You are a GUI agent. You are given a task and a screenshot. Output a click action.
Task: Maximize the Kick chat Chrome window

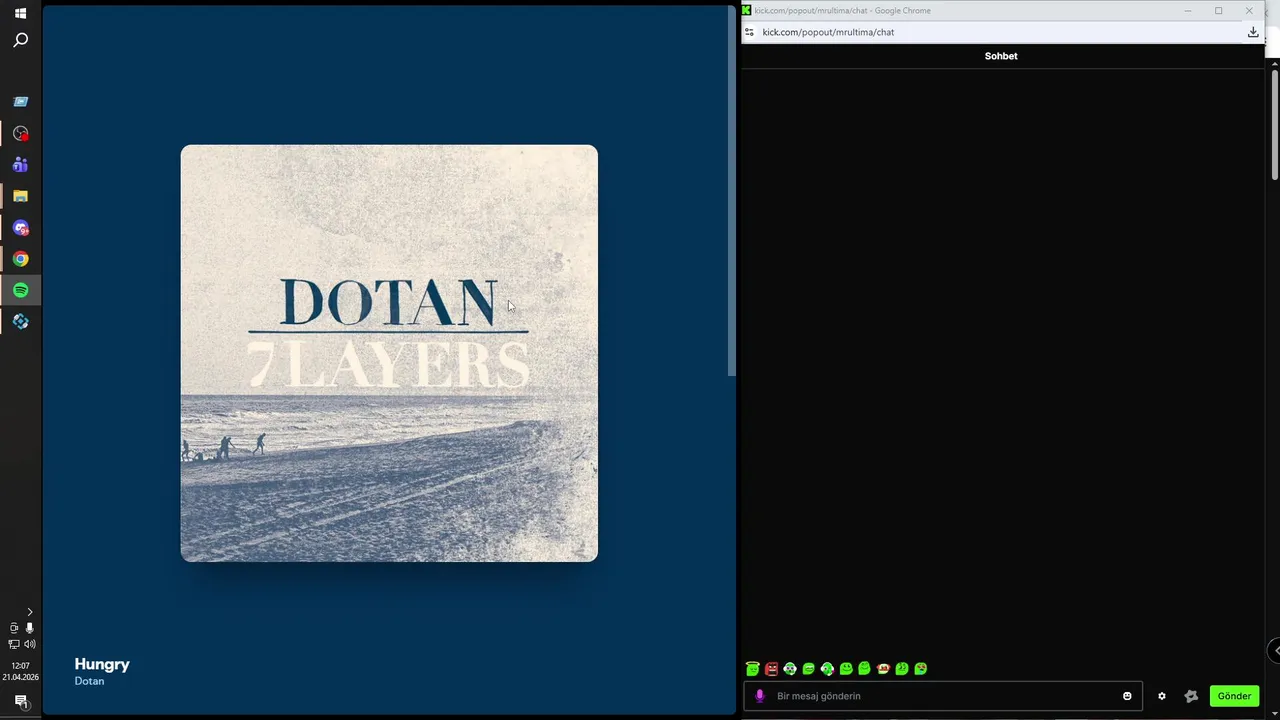(x=1218, y=10)
